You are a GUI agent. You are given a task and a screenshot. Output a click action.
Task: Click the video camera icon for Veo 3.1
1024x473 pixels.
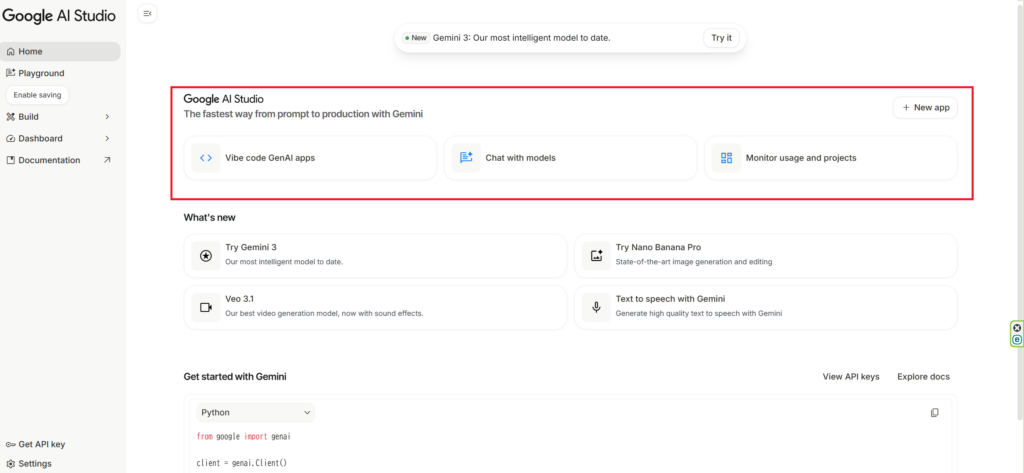pos(206,307)
